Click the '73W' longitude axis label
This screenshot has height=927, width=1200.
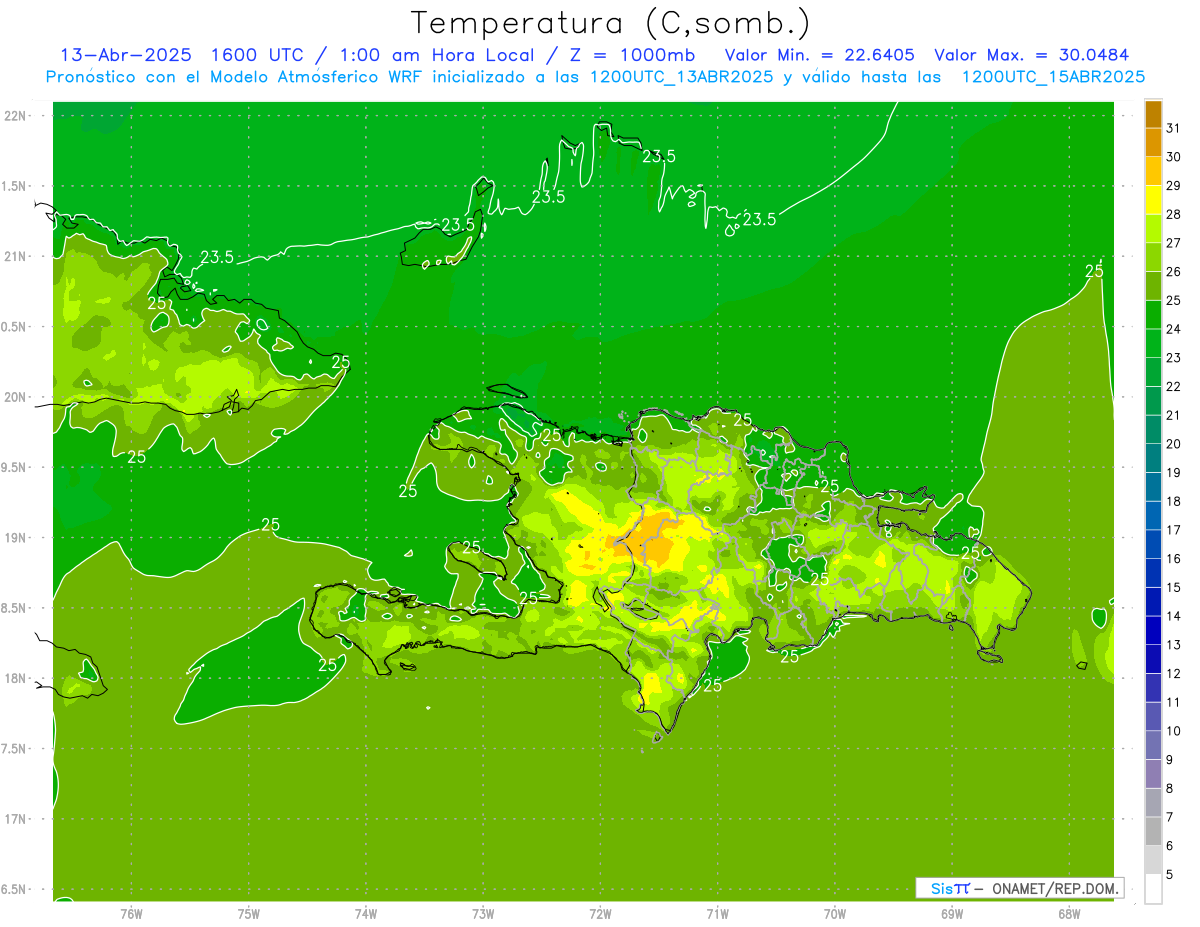pyautogui.click(x=483, y=914)
